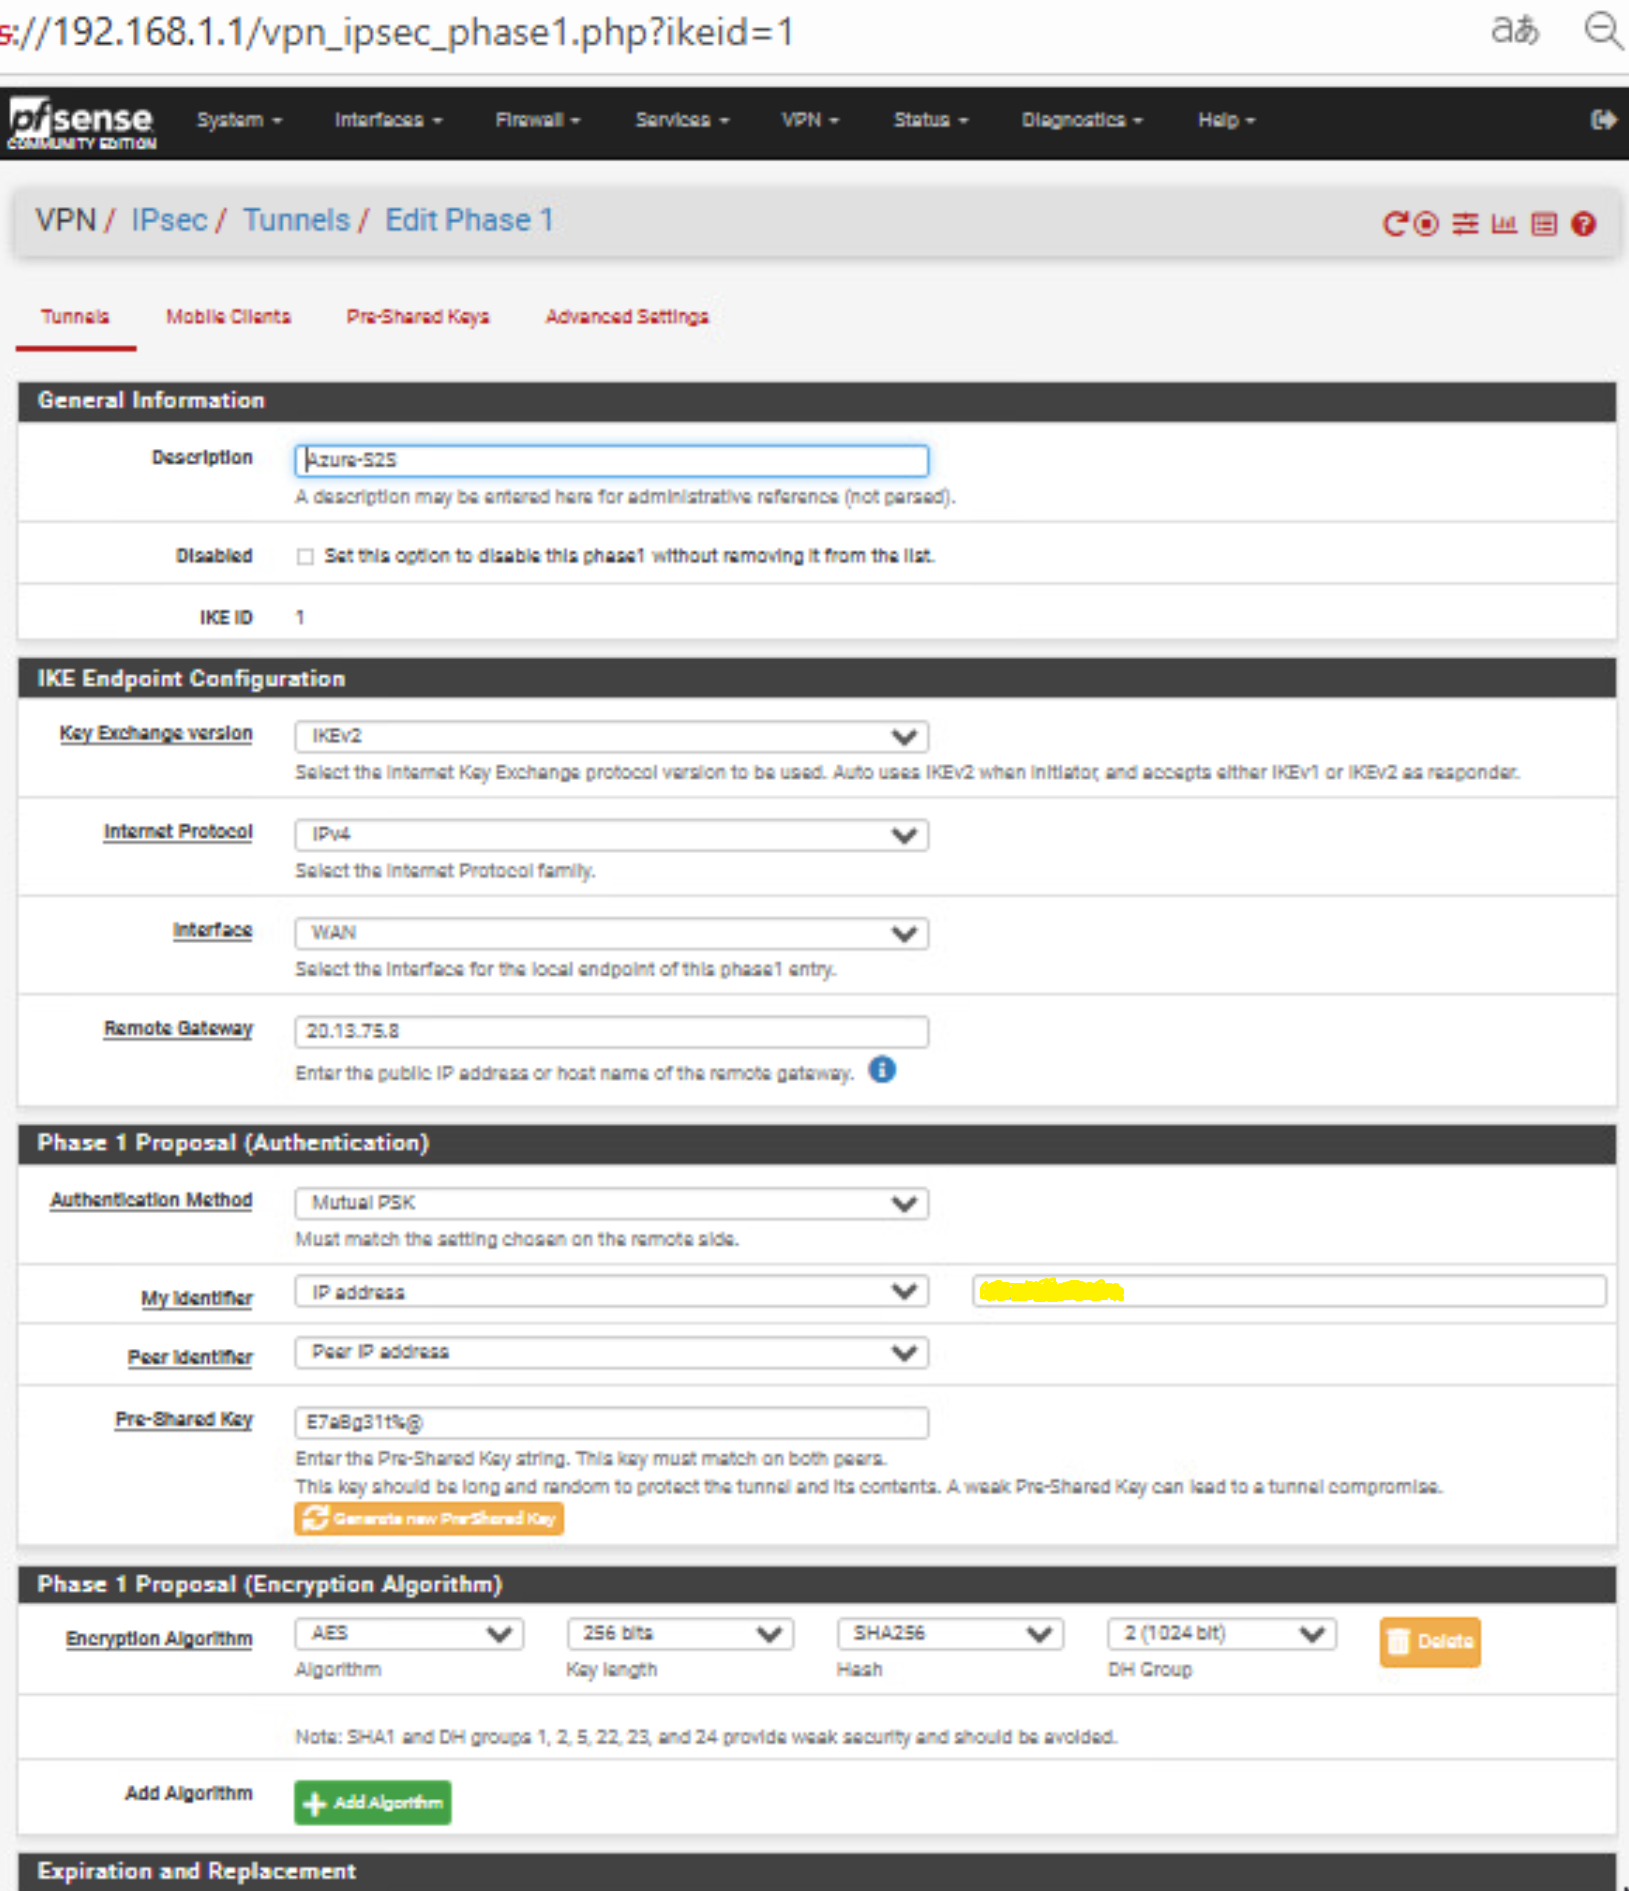Click the stop service icon
Image resolution: width=1629 pixels, height=1891 pixels.
(x=1427, y=224)
